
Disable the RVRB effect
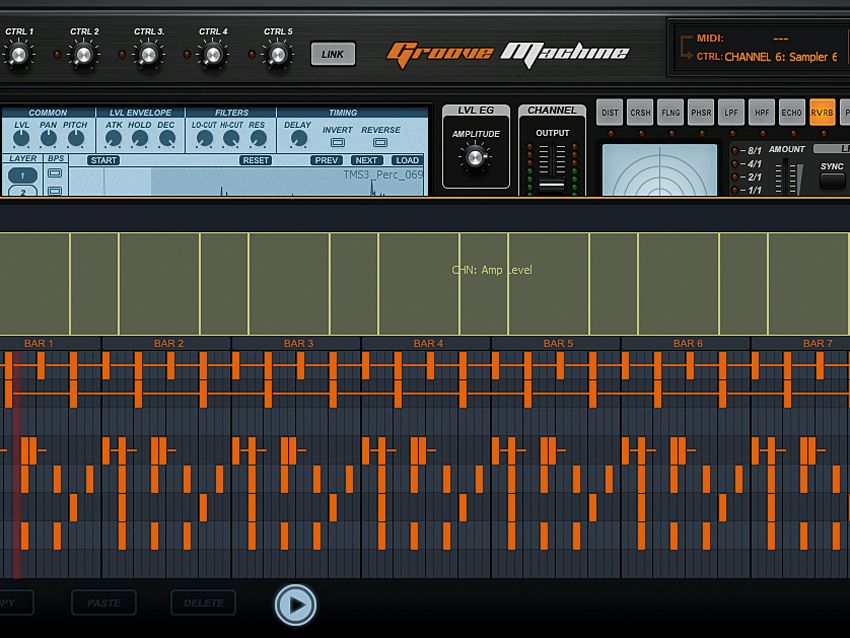pos(822,113)
